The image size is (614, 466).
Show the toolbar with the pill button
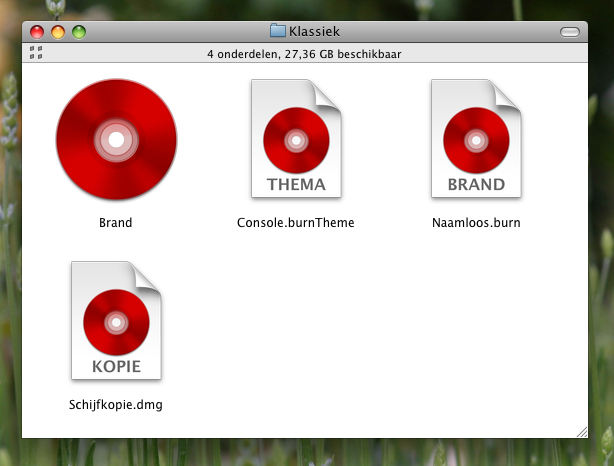[x=570, y=32]
